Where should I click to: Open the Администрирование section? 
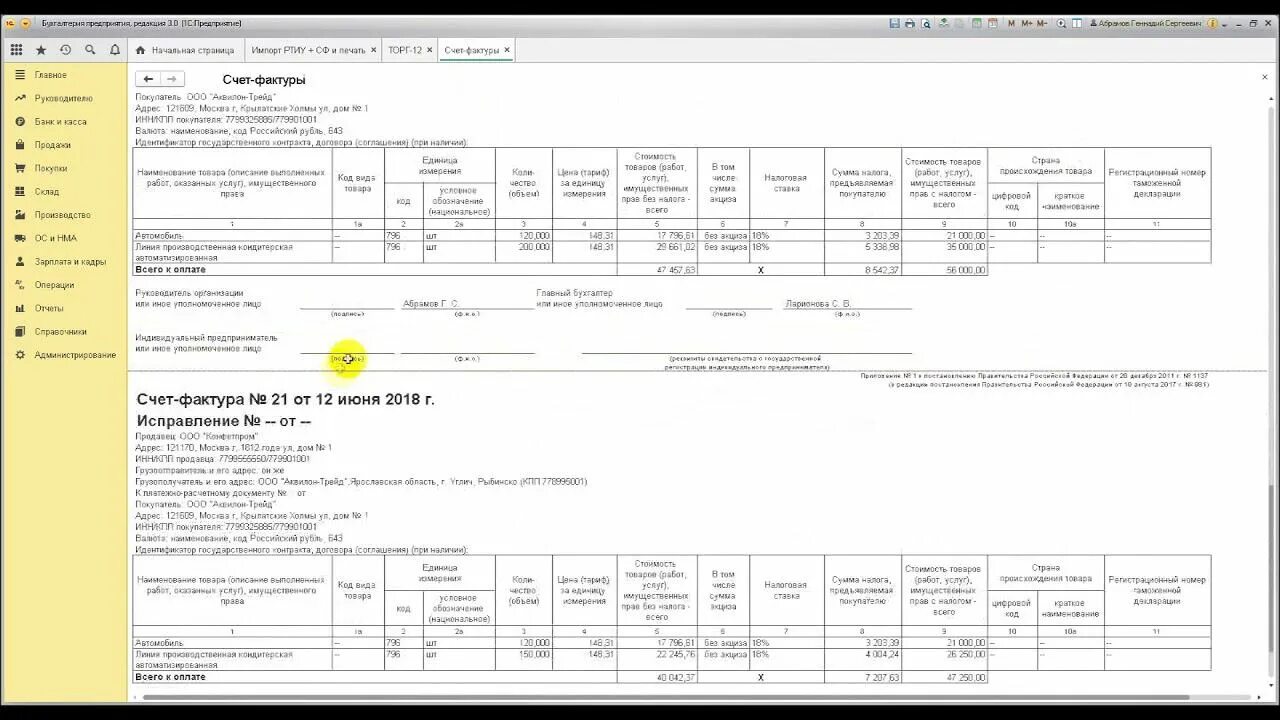[75, 355]
